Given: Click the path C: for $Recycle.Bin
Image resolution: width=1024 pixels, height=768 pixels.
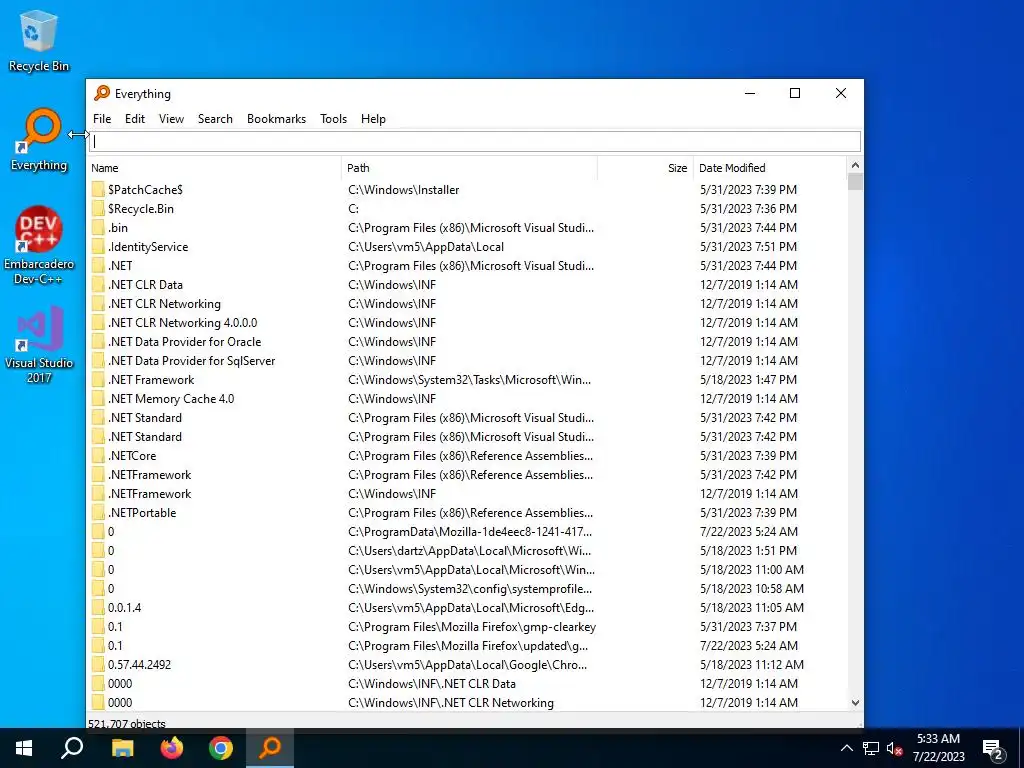Looking at the screenshot, I should [353, 208].
